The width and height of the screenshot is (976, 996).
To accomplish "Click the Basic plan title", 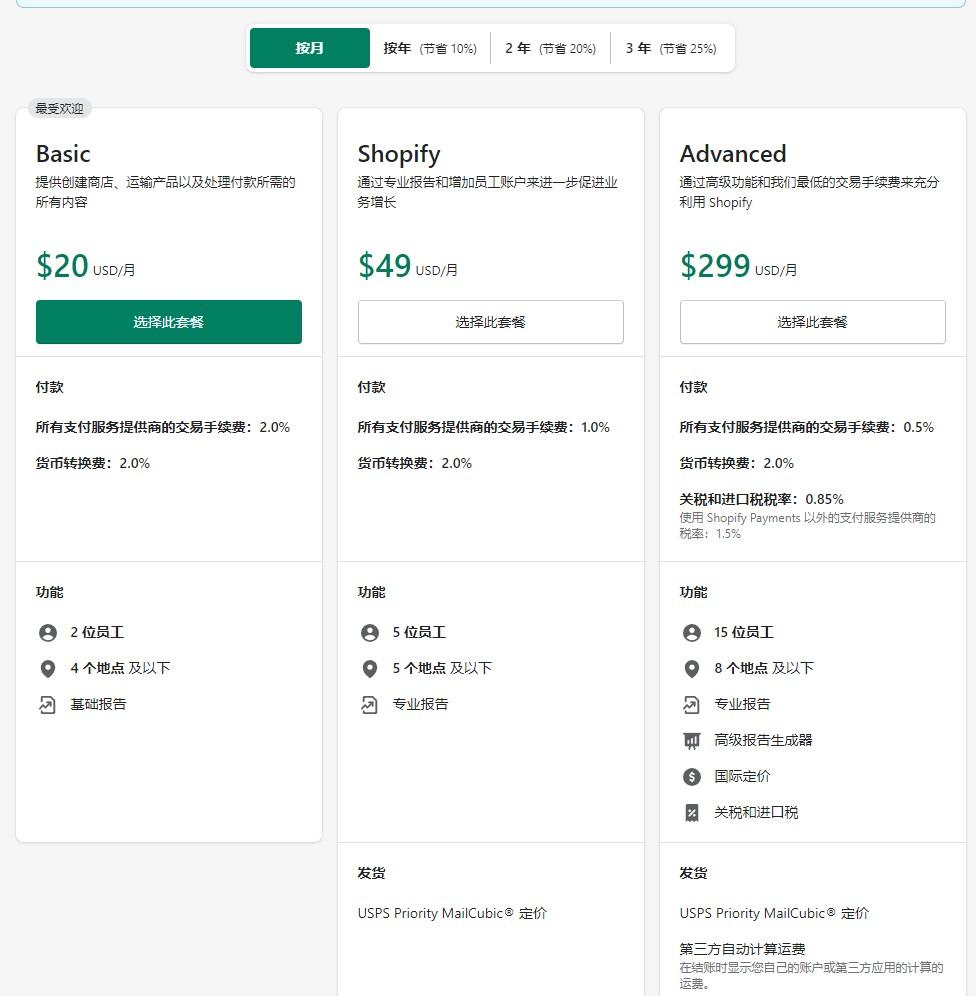I will pos(63,154).
